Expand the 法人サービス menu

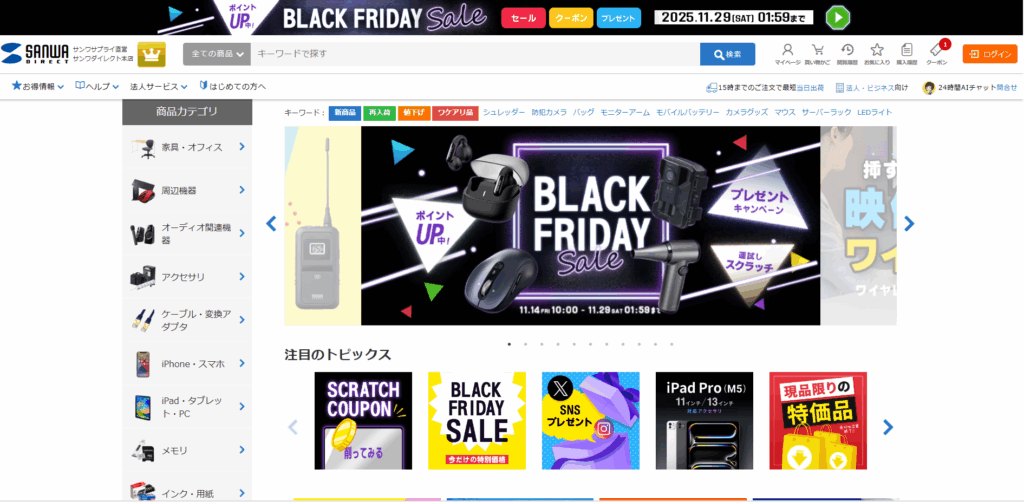pyautogui.click(x=159, y=86)
